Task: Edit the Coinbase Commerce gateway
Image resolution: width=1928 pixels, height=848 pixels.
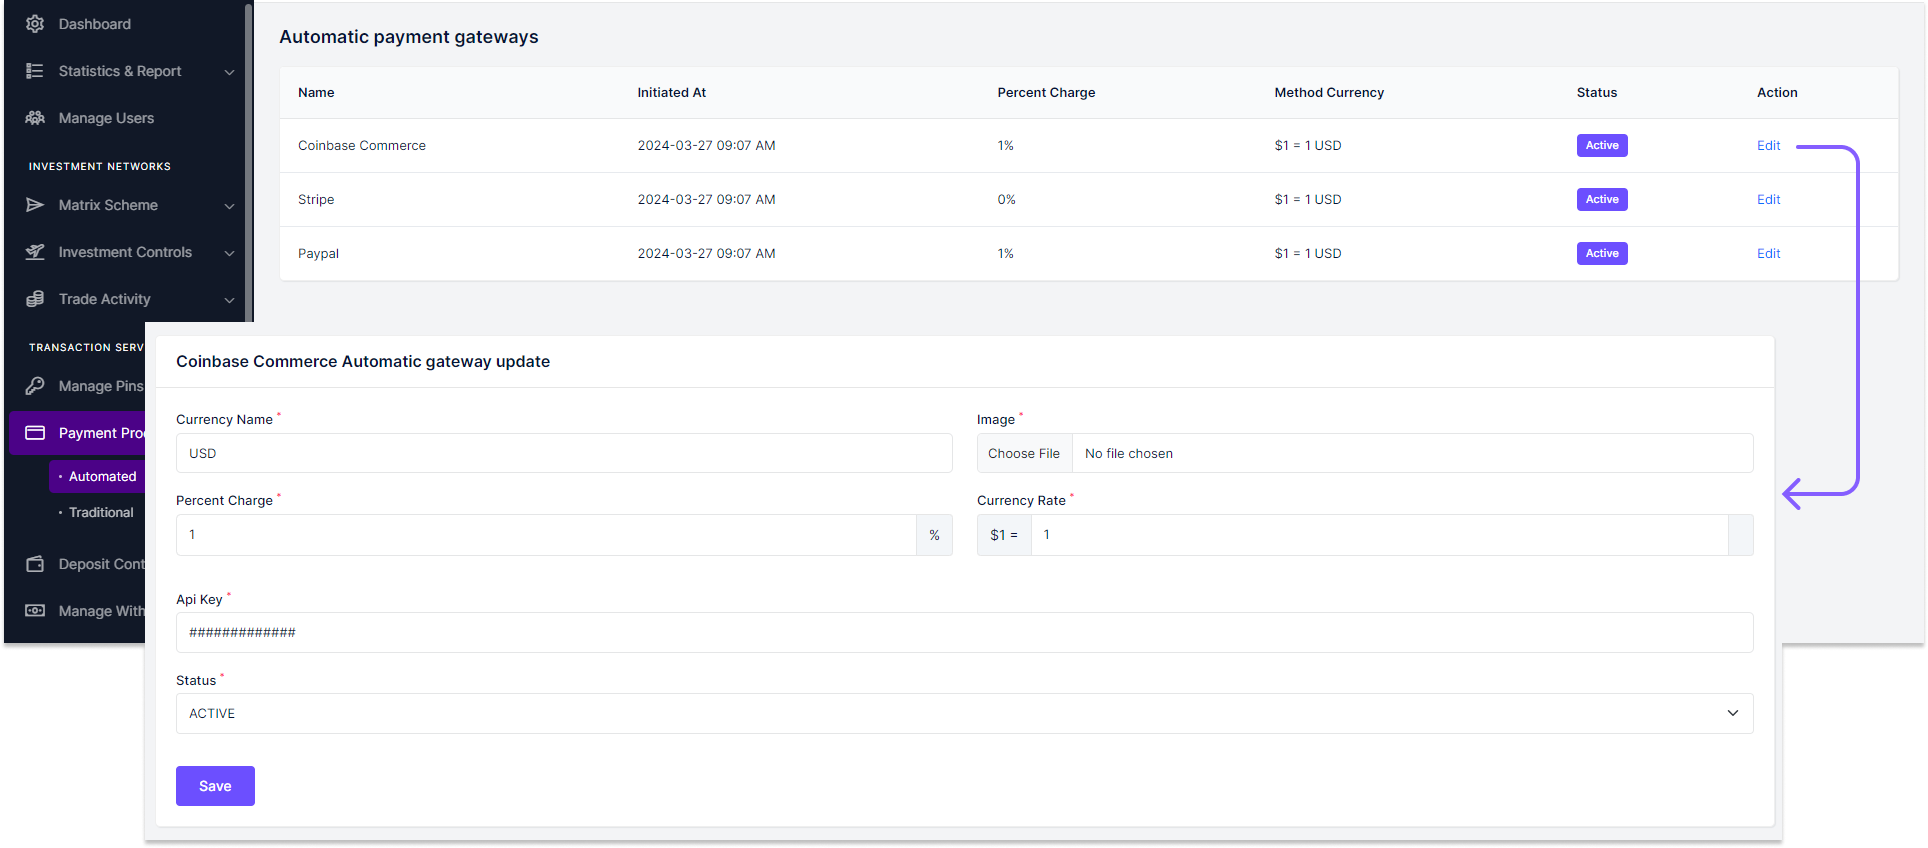Action: pyautogui.click(x=1768, y=146)
